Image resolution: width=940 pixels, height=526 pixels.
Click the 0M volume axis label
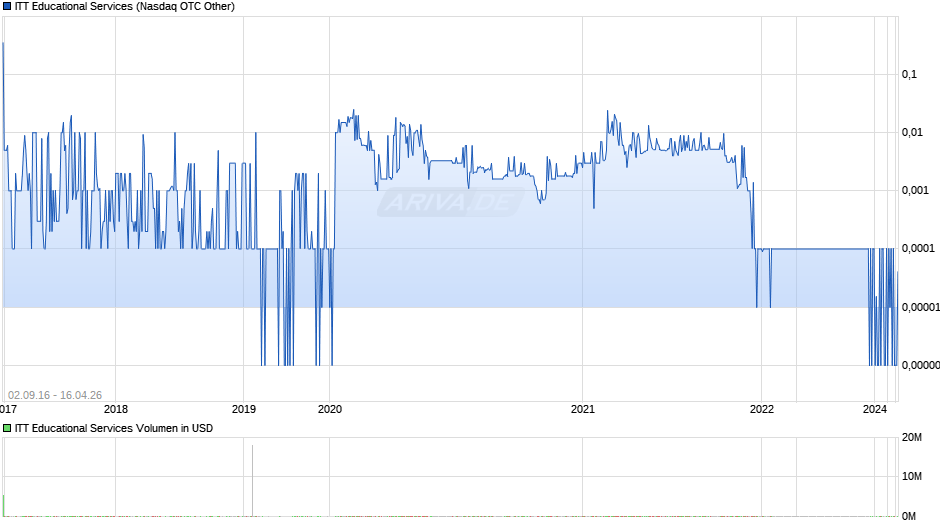[909, 516]
